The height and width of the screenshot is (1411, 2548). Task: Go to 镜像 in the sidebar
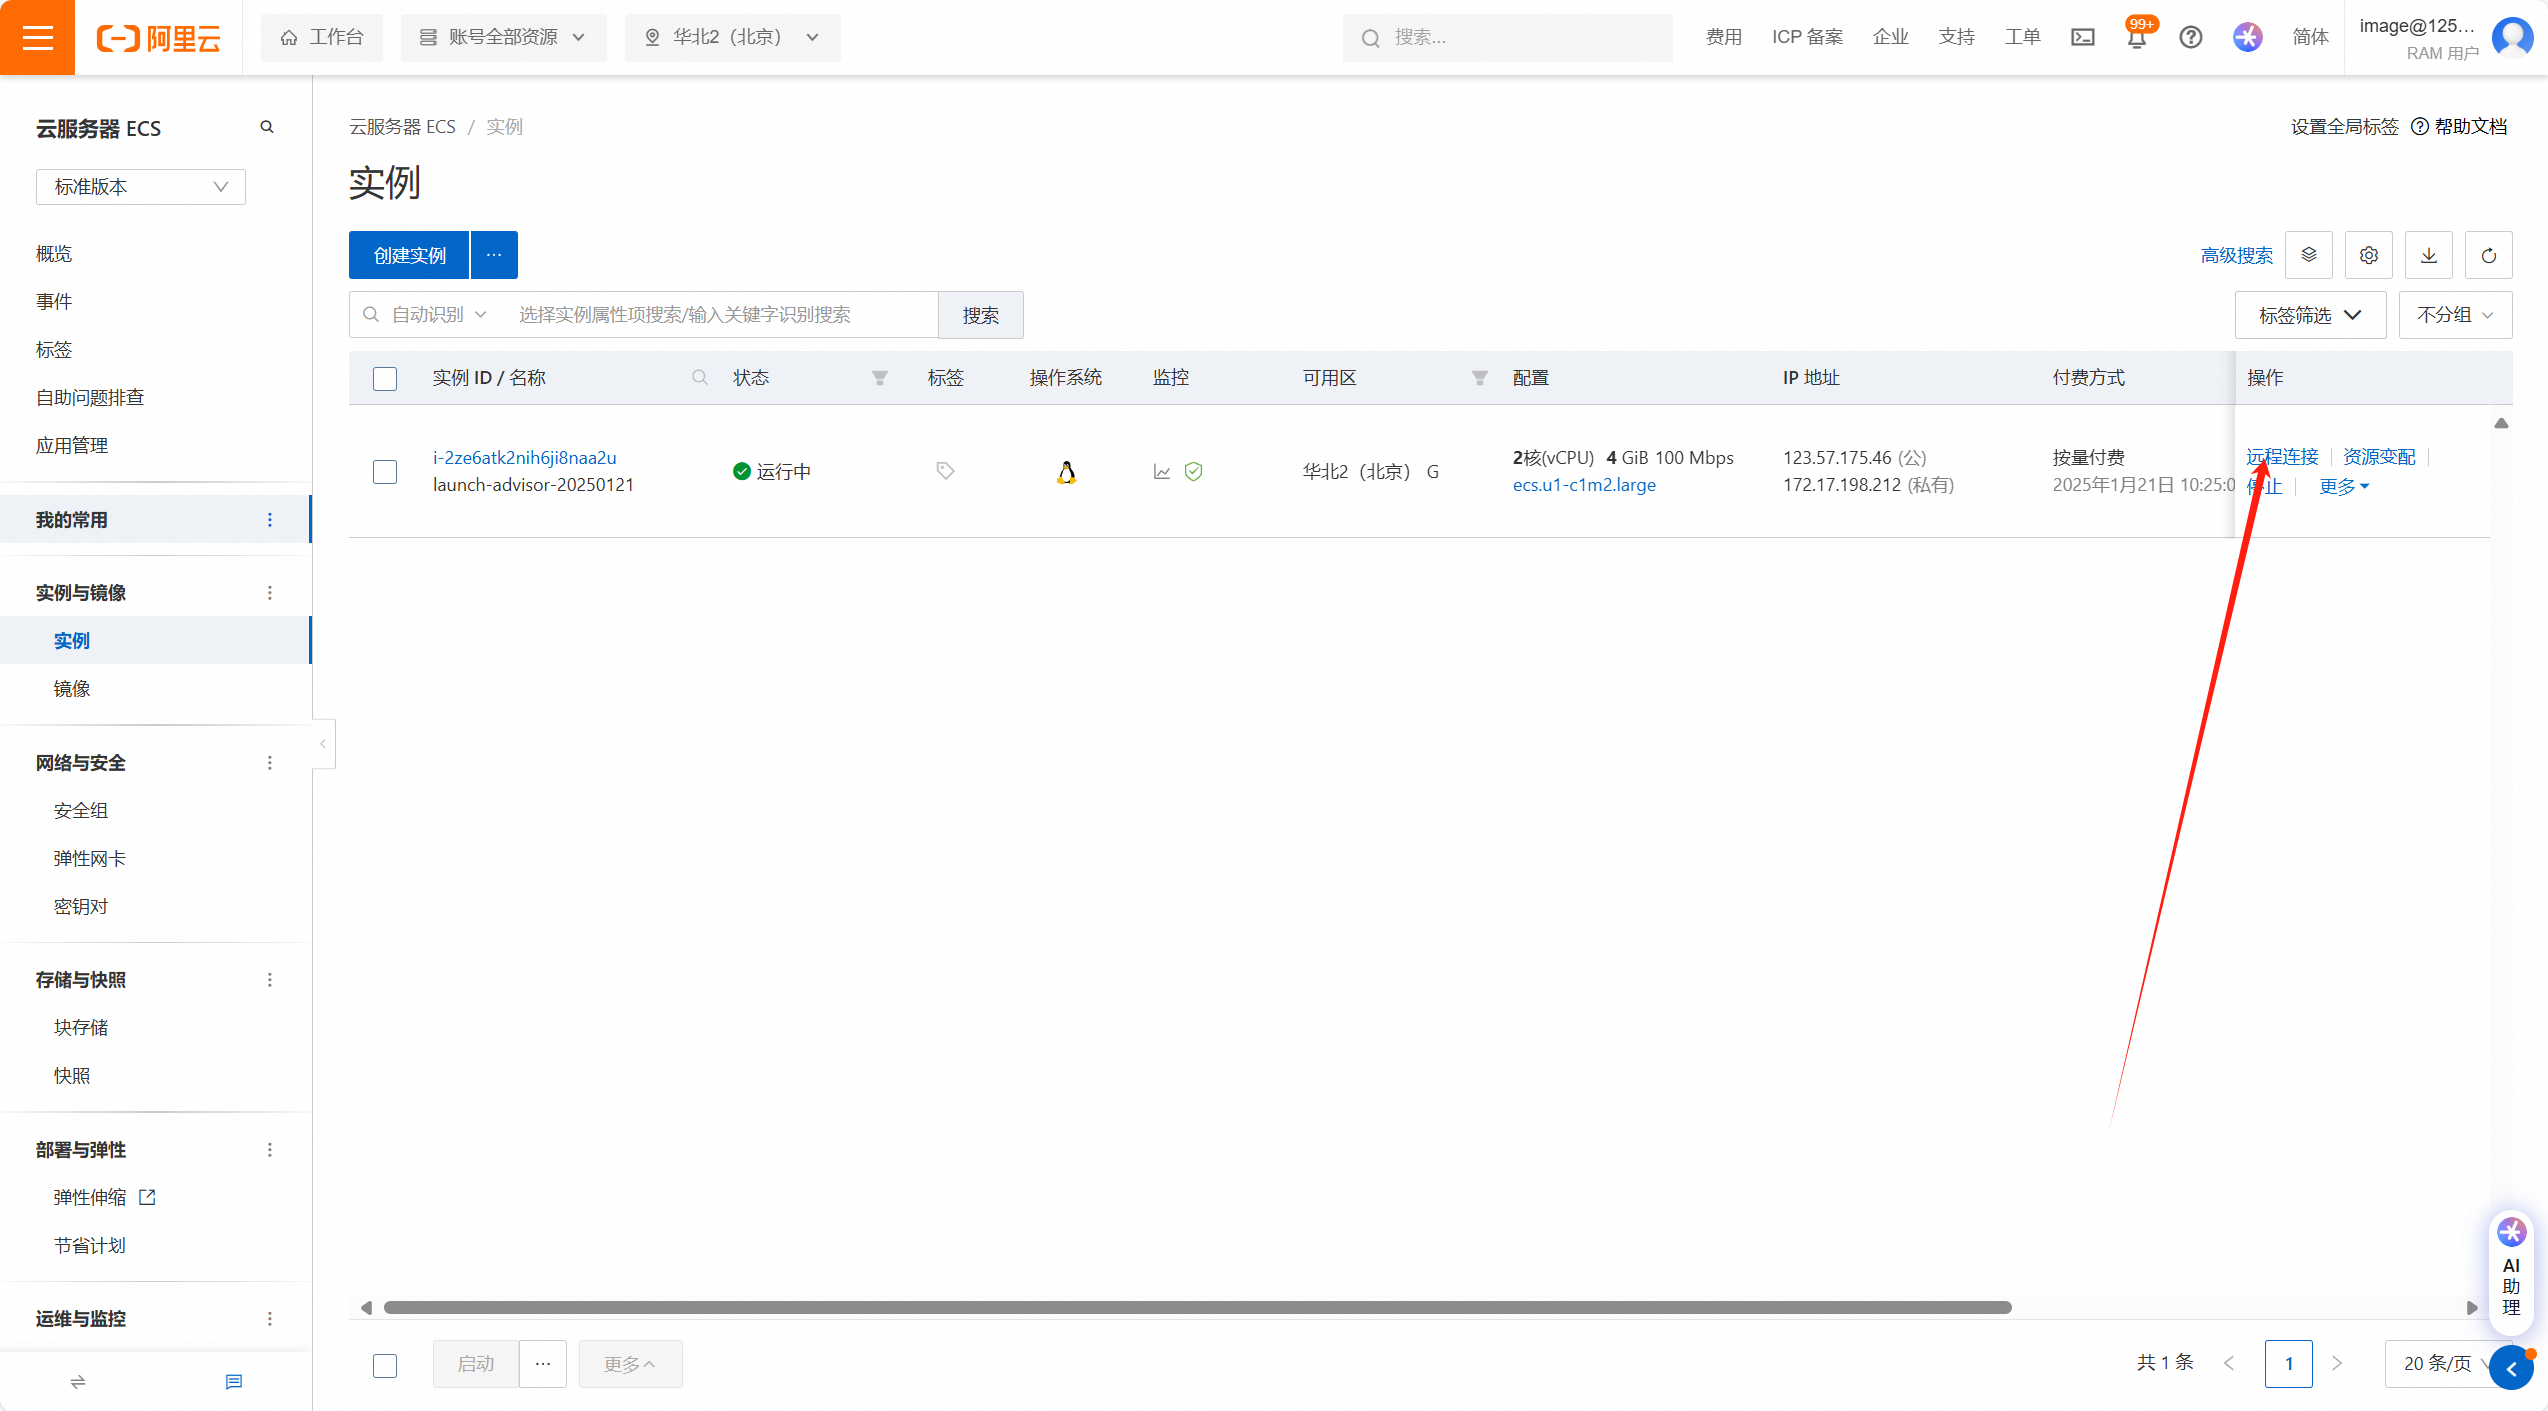[72, 689]
